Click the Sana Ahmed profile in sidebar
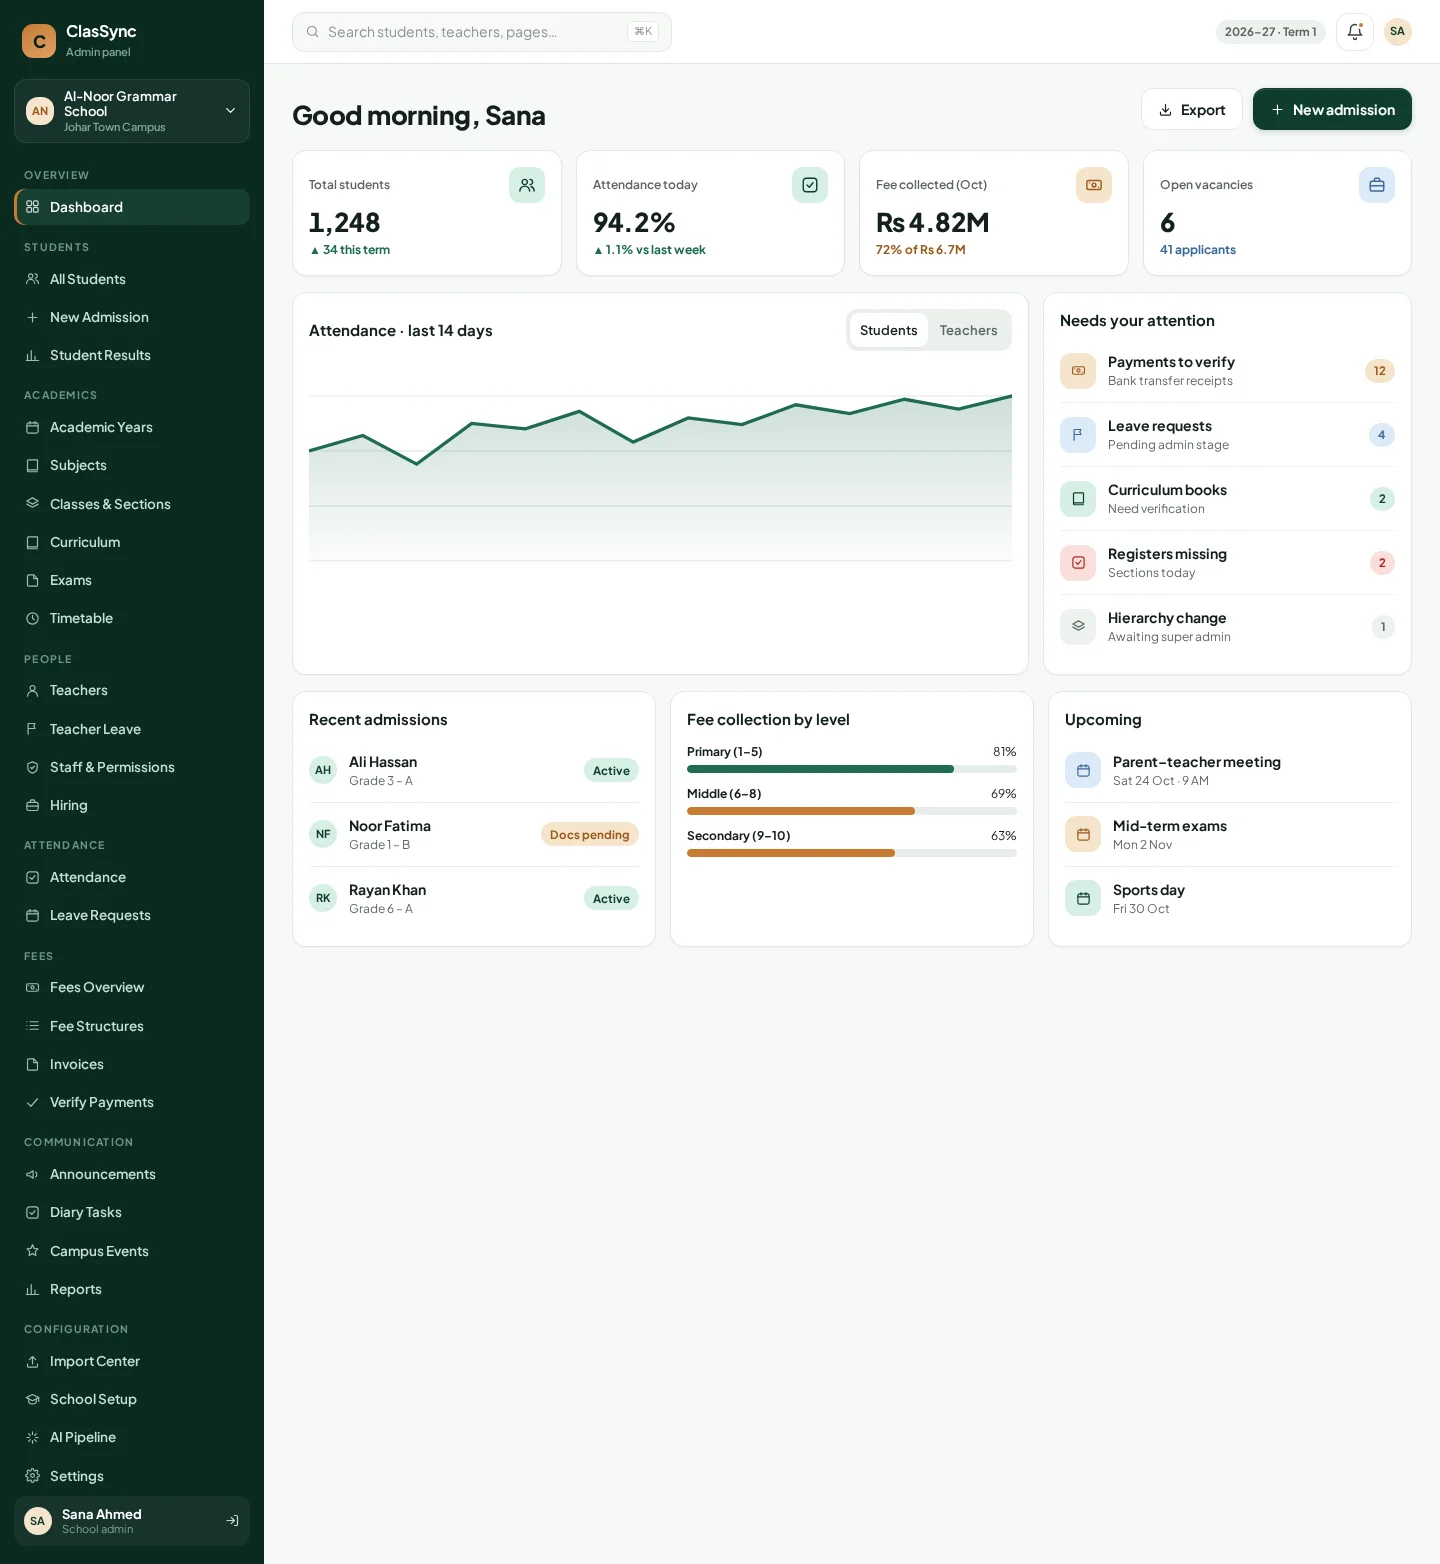 click(x=132, y=1521)
